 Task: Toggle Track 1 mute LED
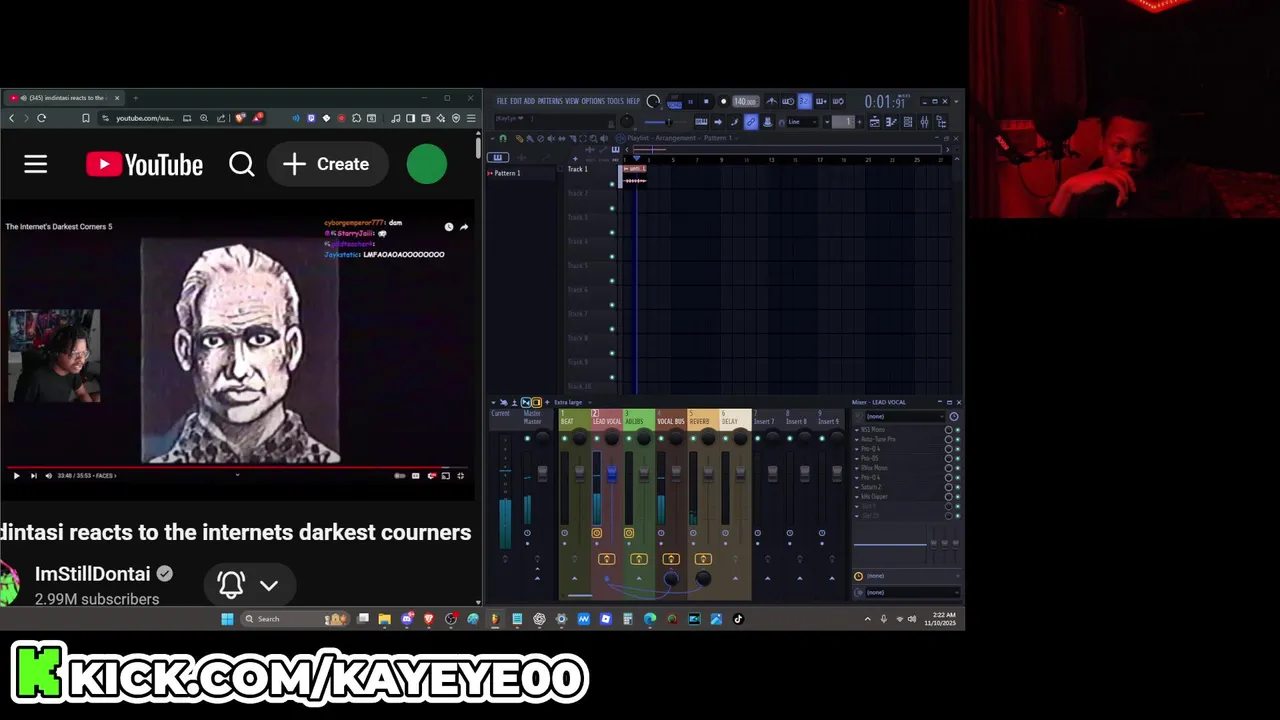click(x=612, y=184)
